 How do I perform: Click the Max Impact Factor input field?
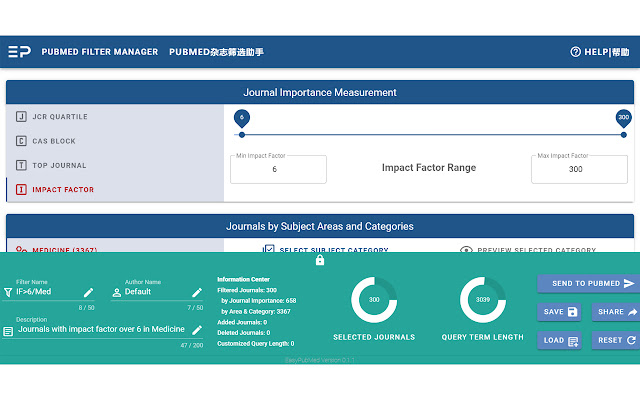coord(578,170)
